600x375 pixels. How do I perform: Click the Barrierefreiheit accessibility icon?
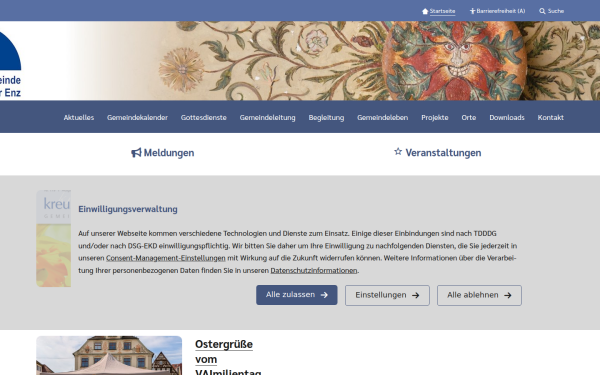pyautogui.click(x=472, y=11)
